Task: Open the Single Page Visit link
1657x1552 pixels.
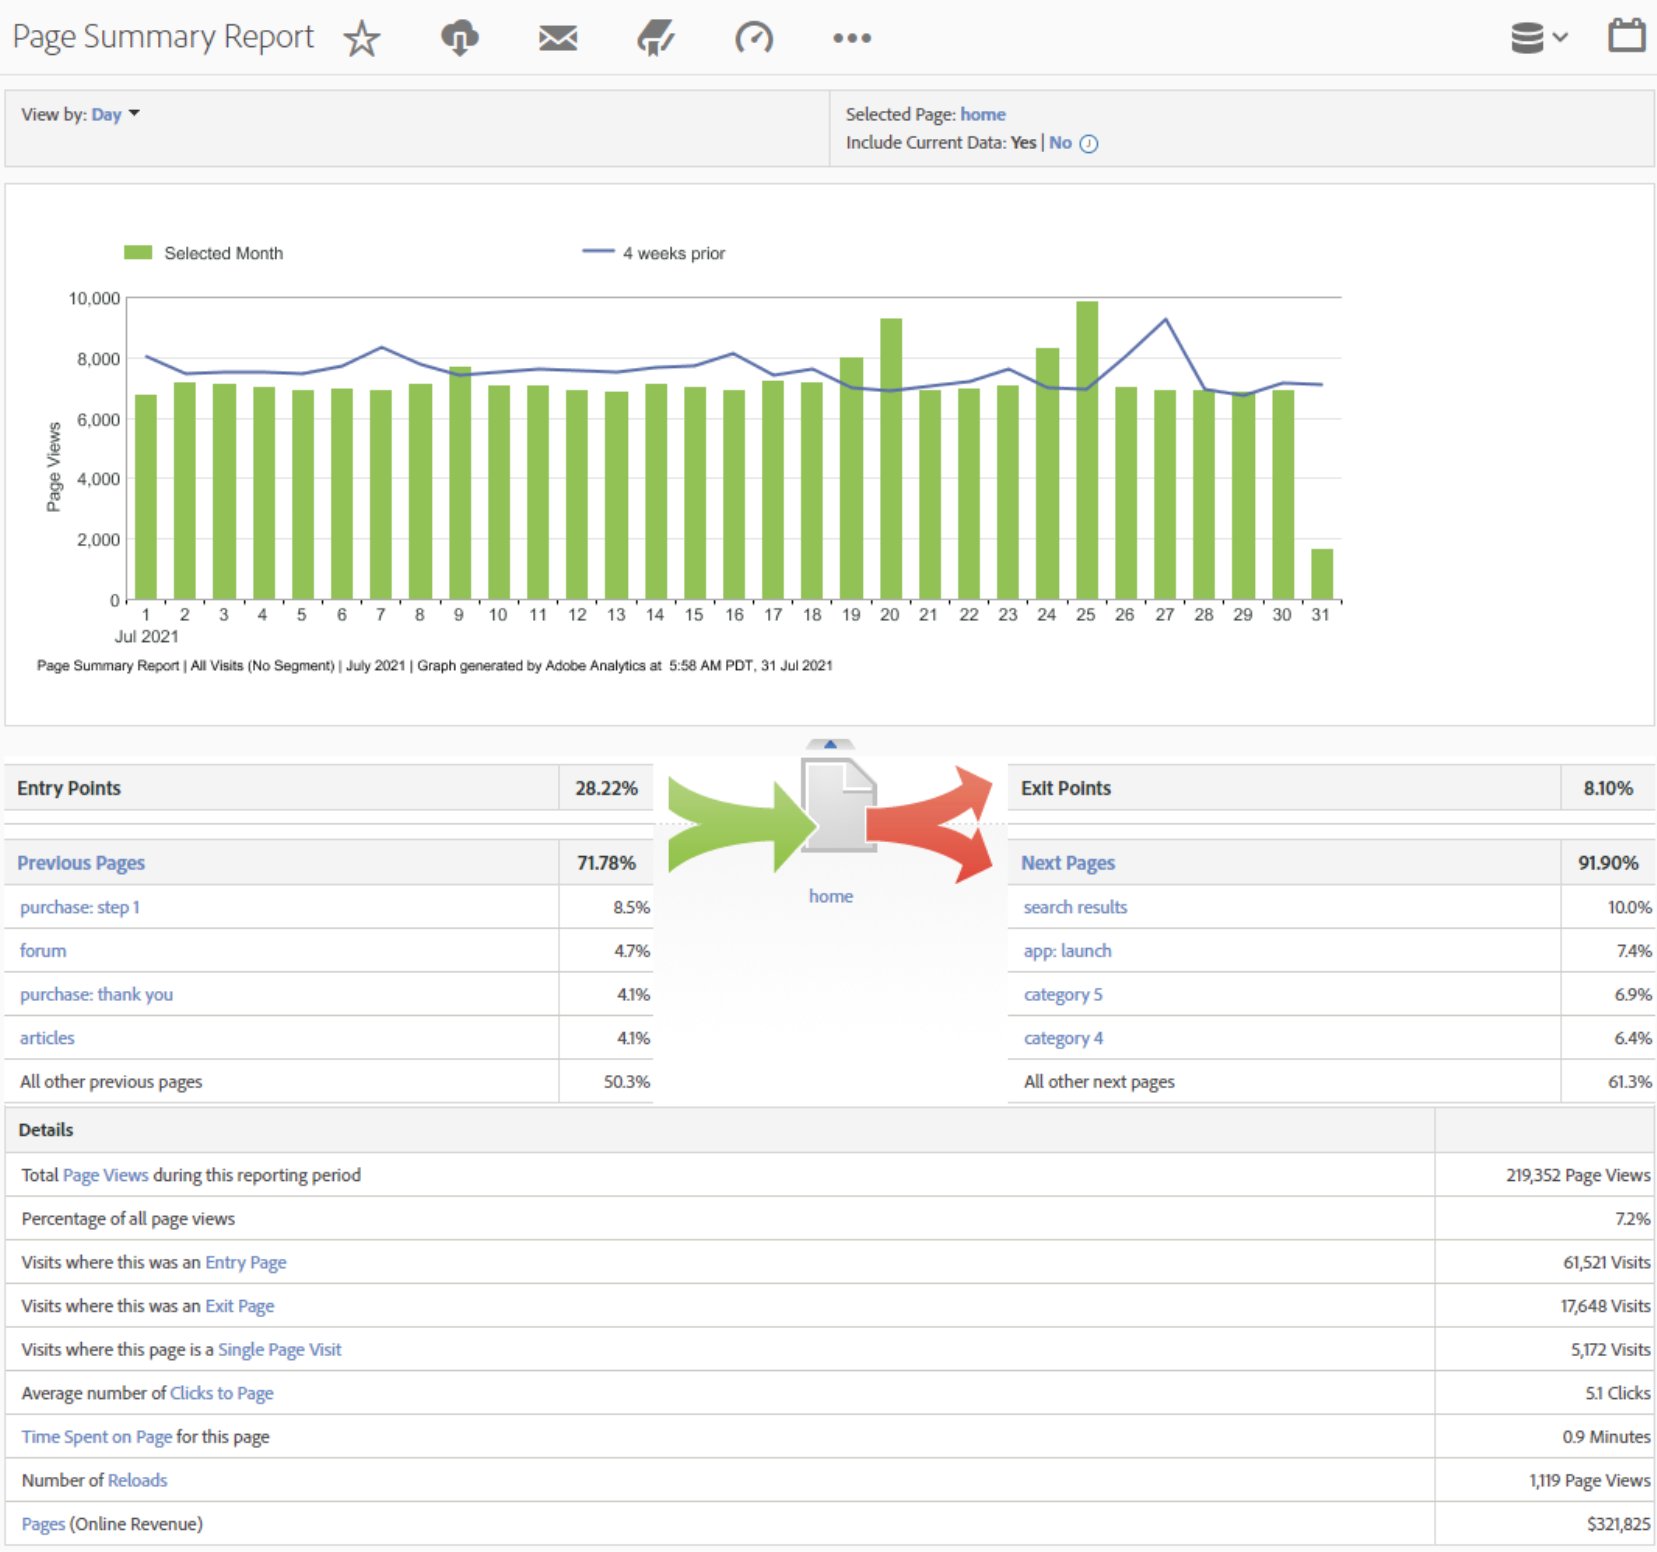Action: [x=279, y=1350]
